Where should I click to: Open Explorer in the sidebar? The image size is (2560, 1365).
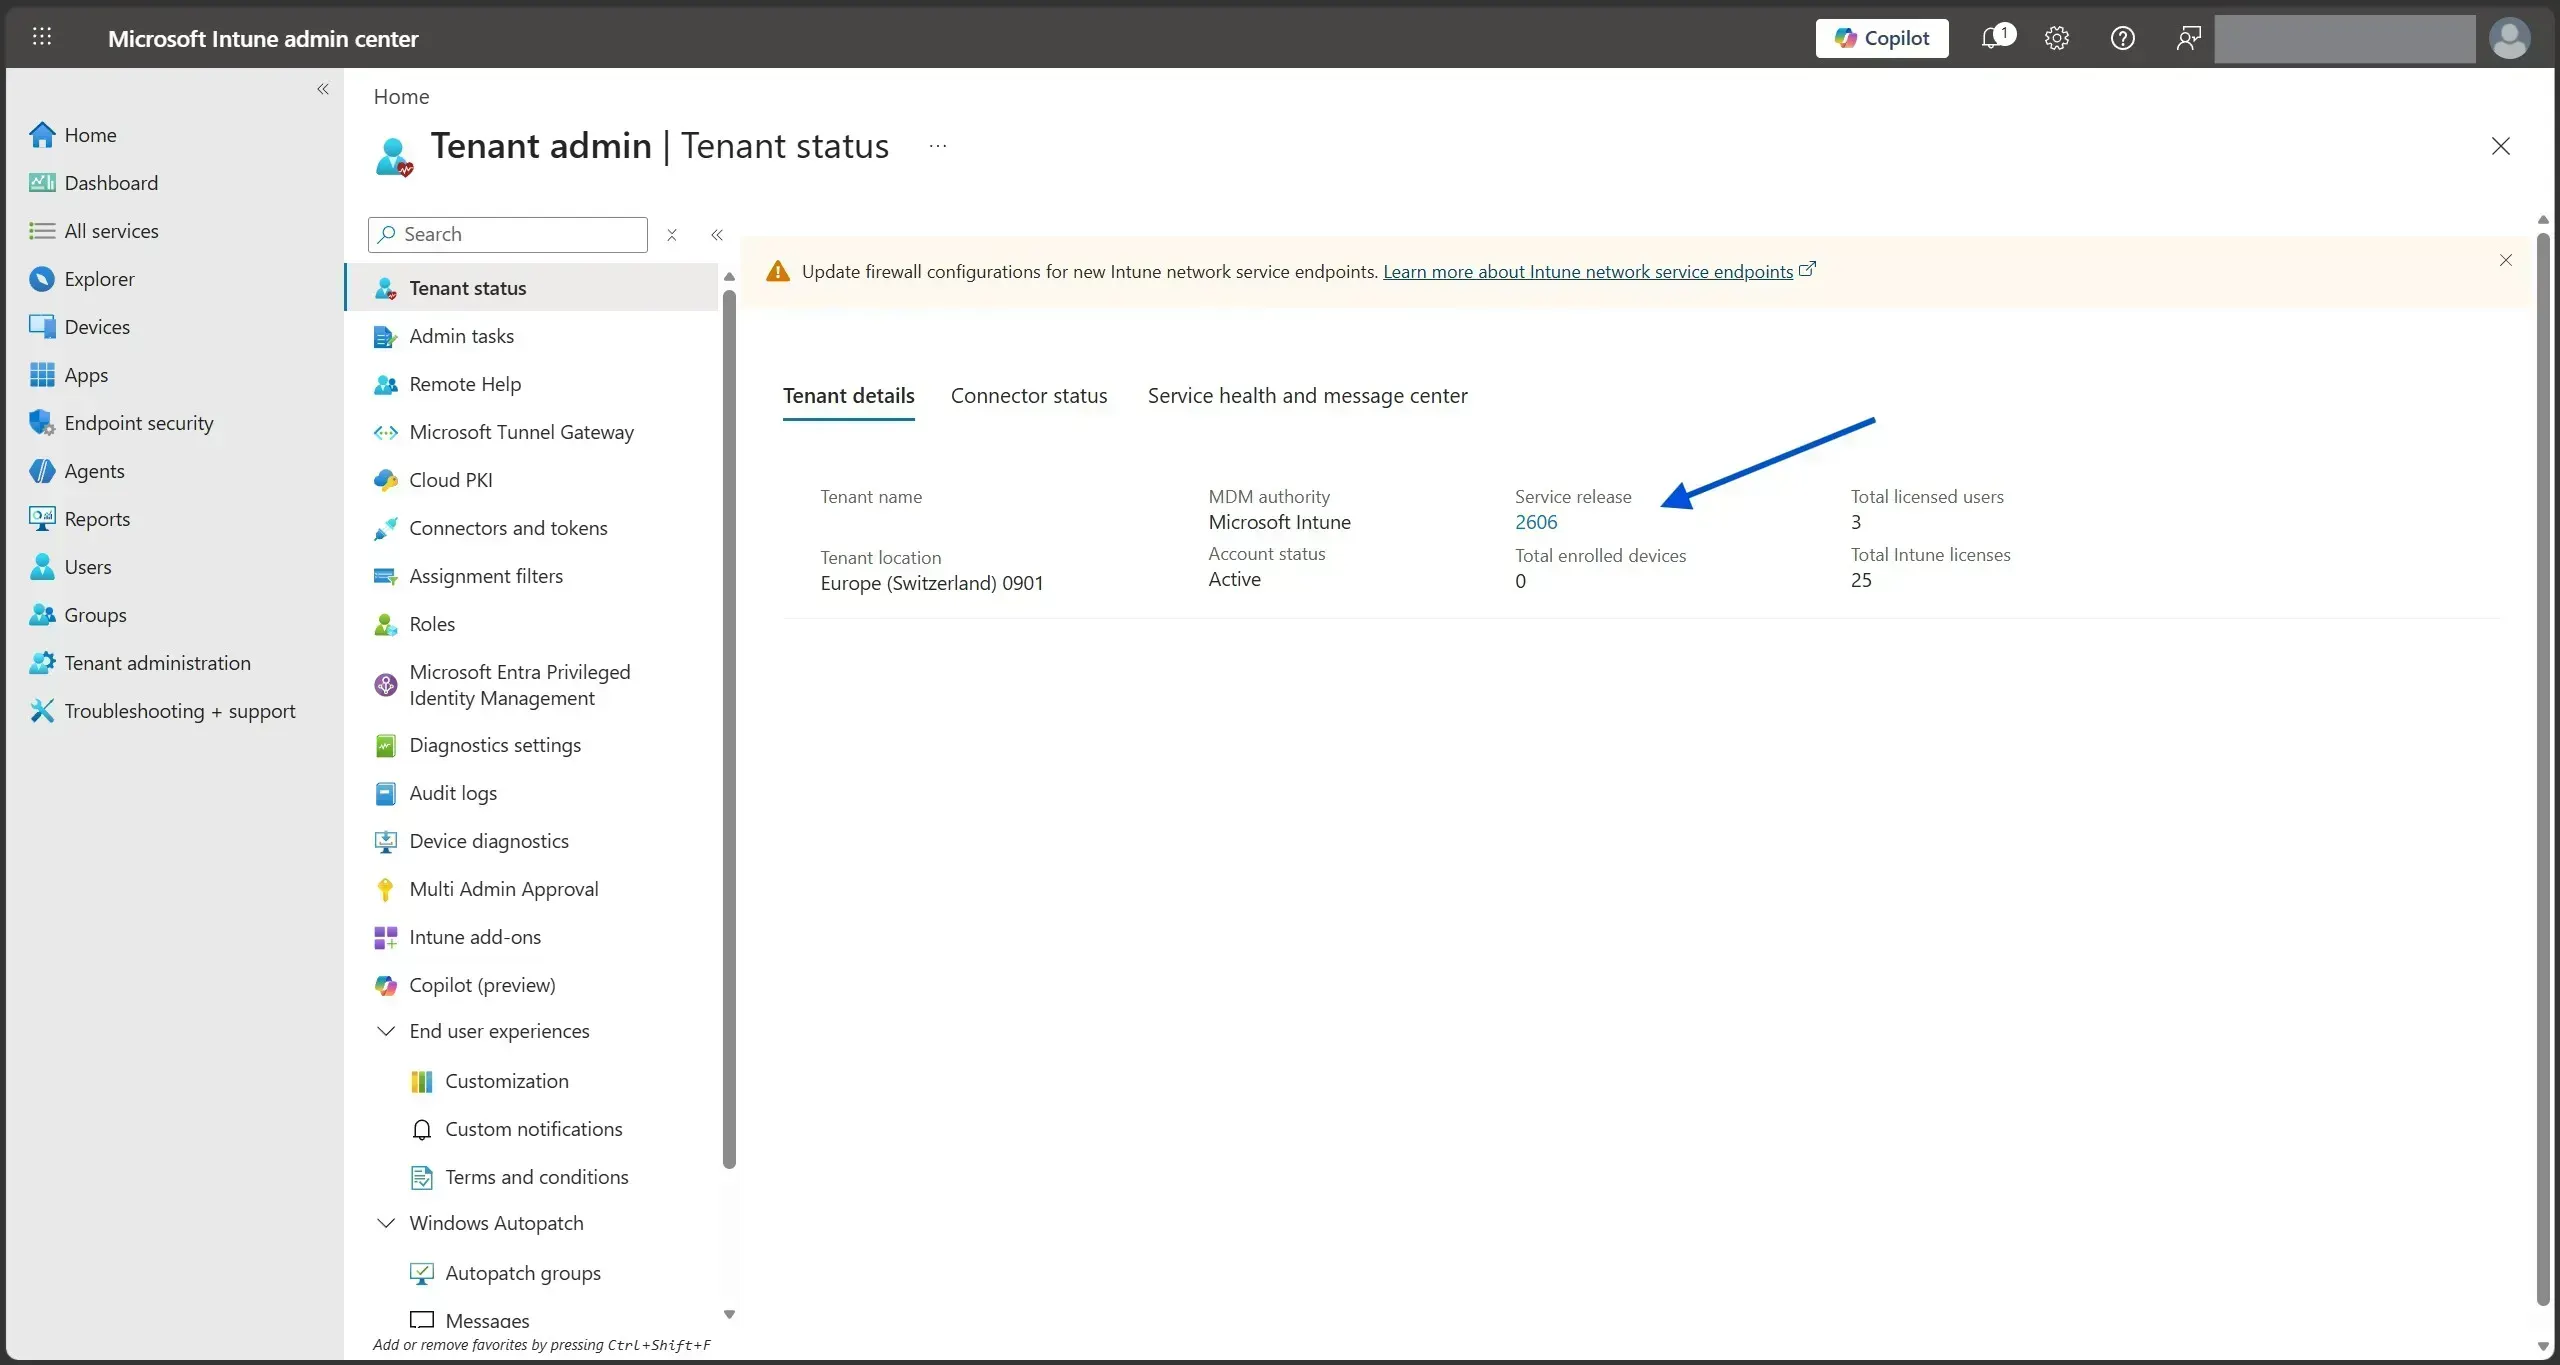coord(98,279)
